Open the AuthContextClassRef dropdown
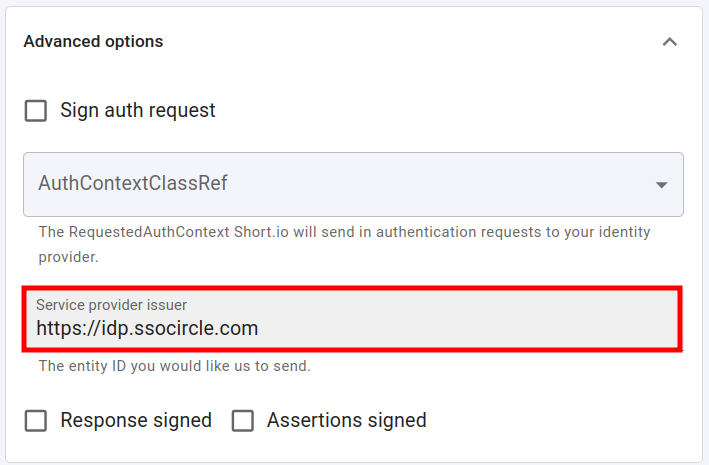Image resolution: width=709 pixels, height=465 pixels. [353, 184]
